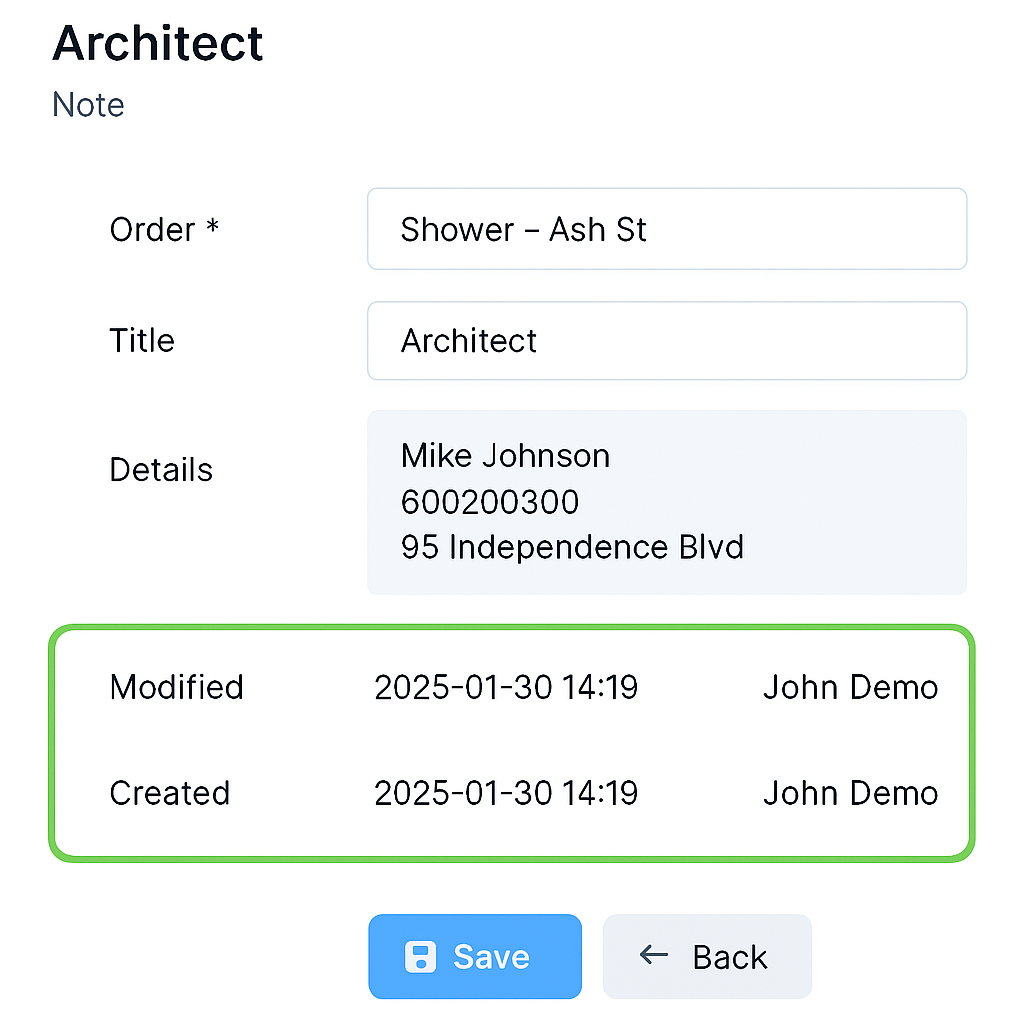Image resolution: width=1024 pixels, height=1024 pixels.
Task: Click the Architect page heading
Action: [157, 43]
